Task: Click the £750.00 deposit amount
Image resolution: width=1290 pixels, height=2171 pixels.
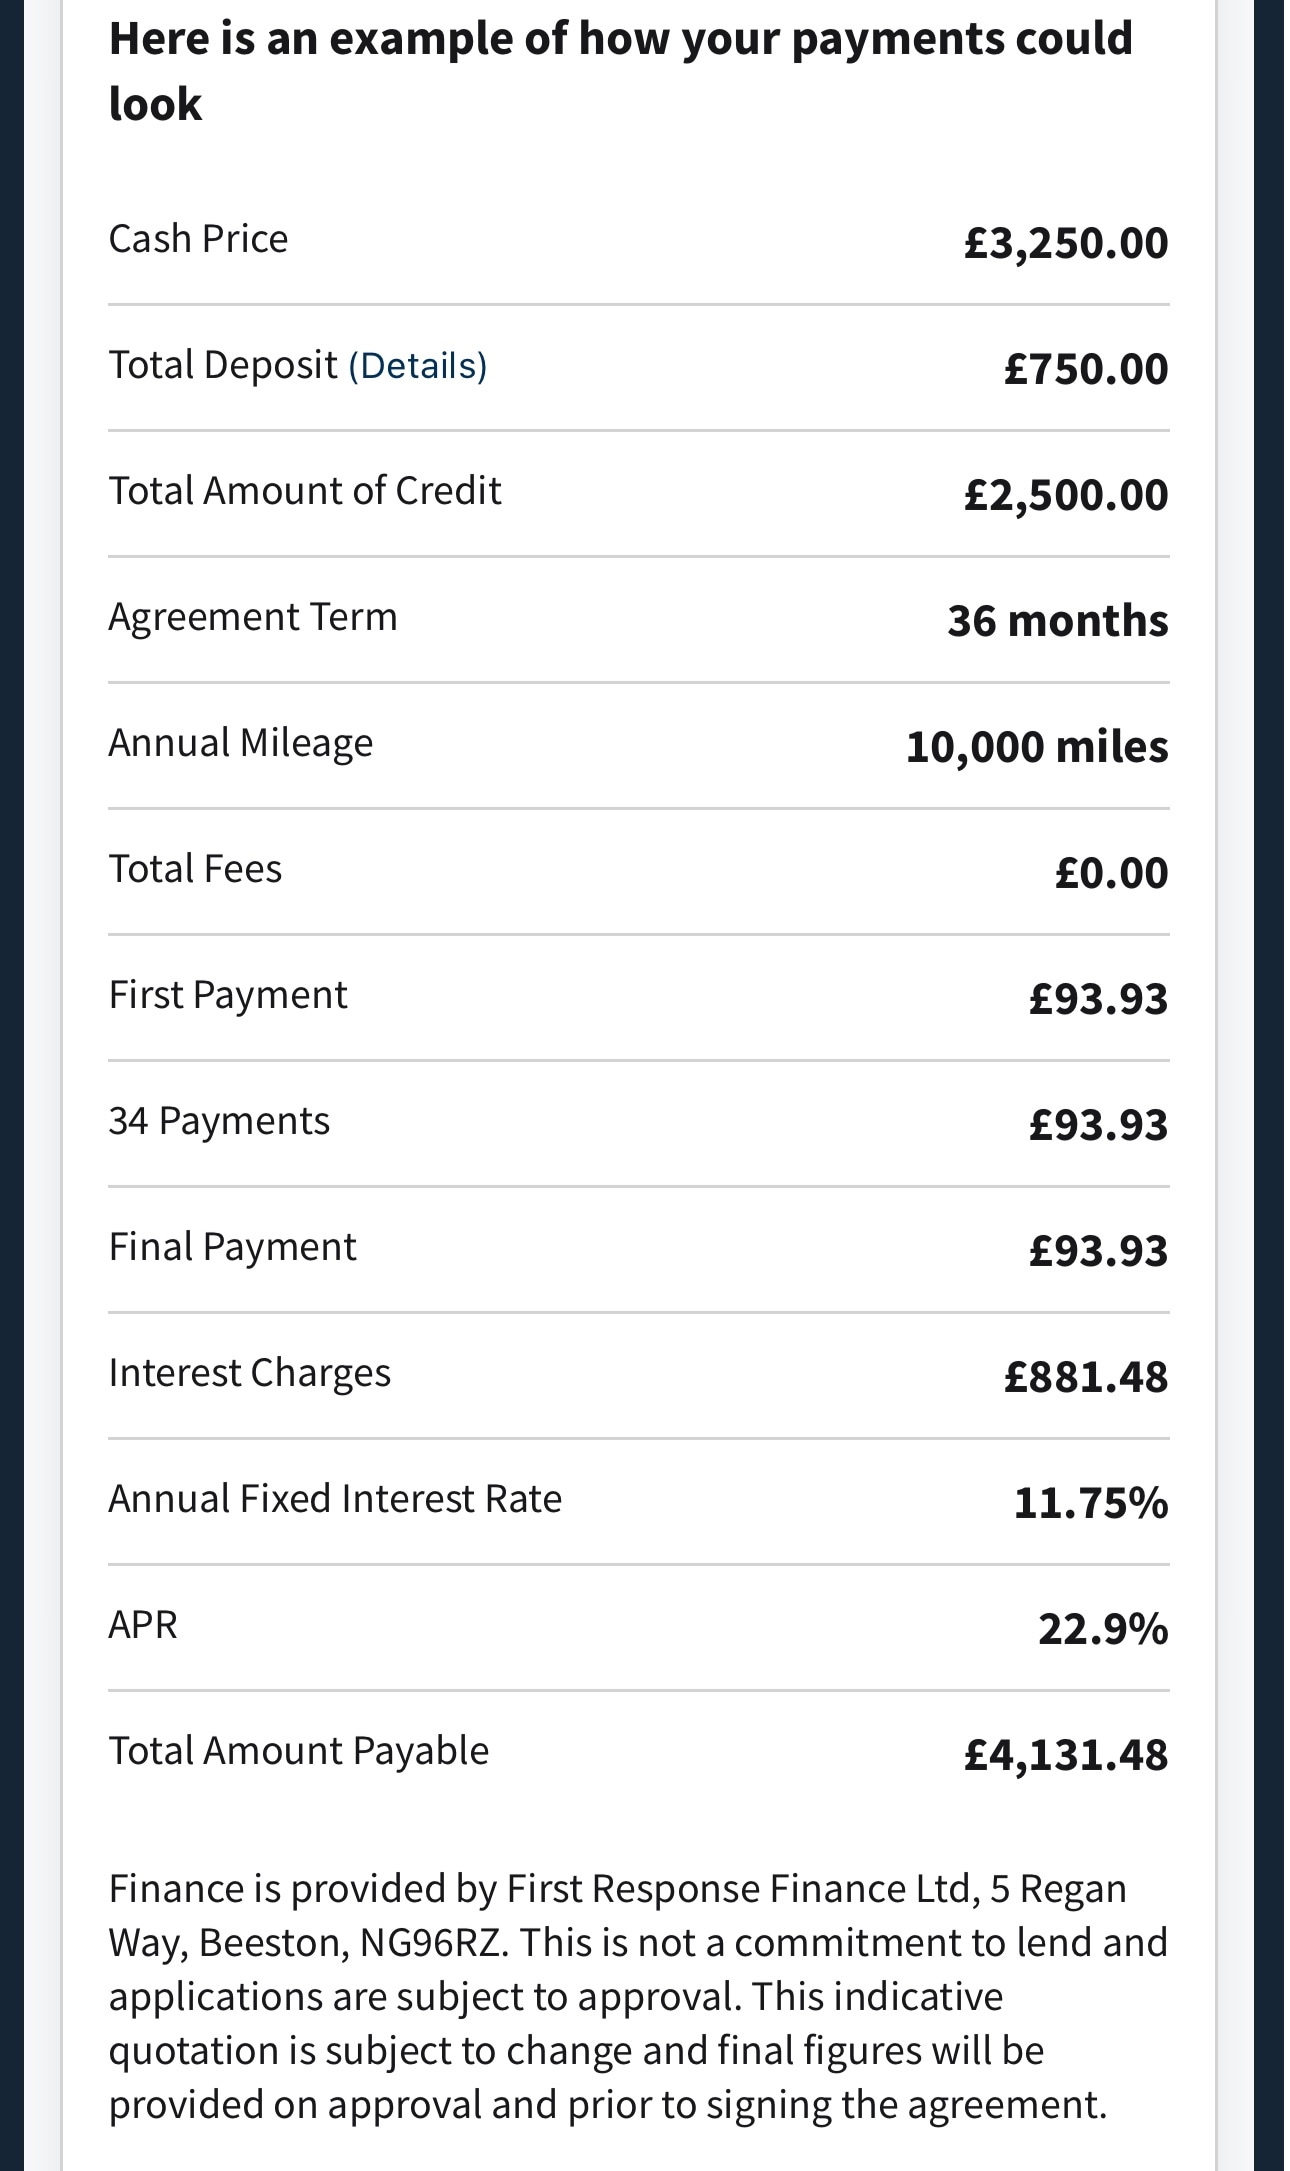Action: [x=1085, y=369]
